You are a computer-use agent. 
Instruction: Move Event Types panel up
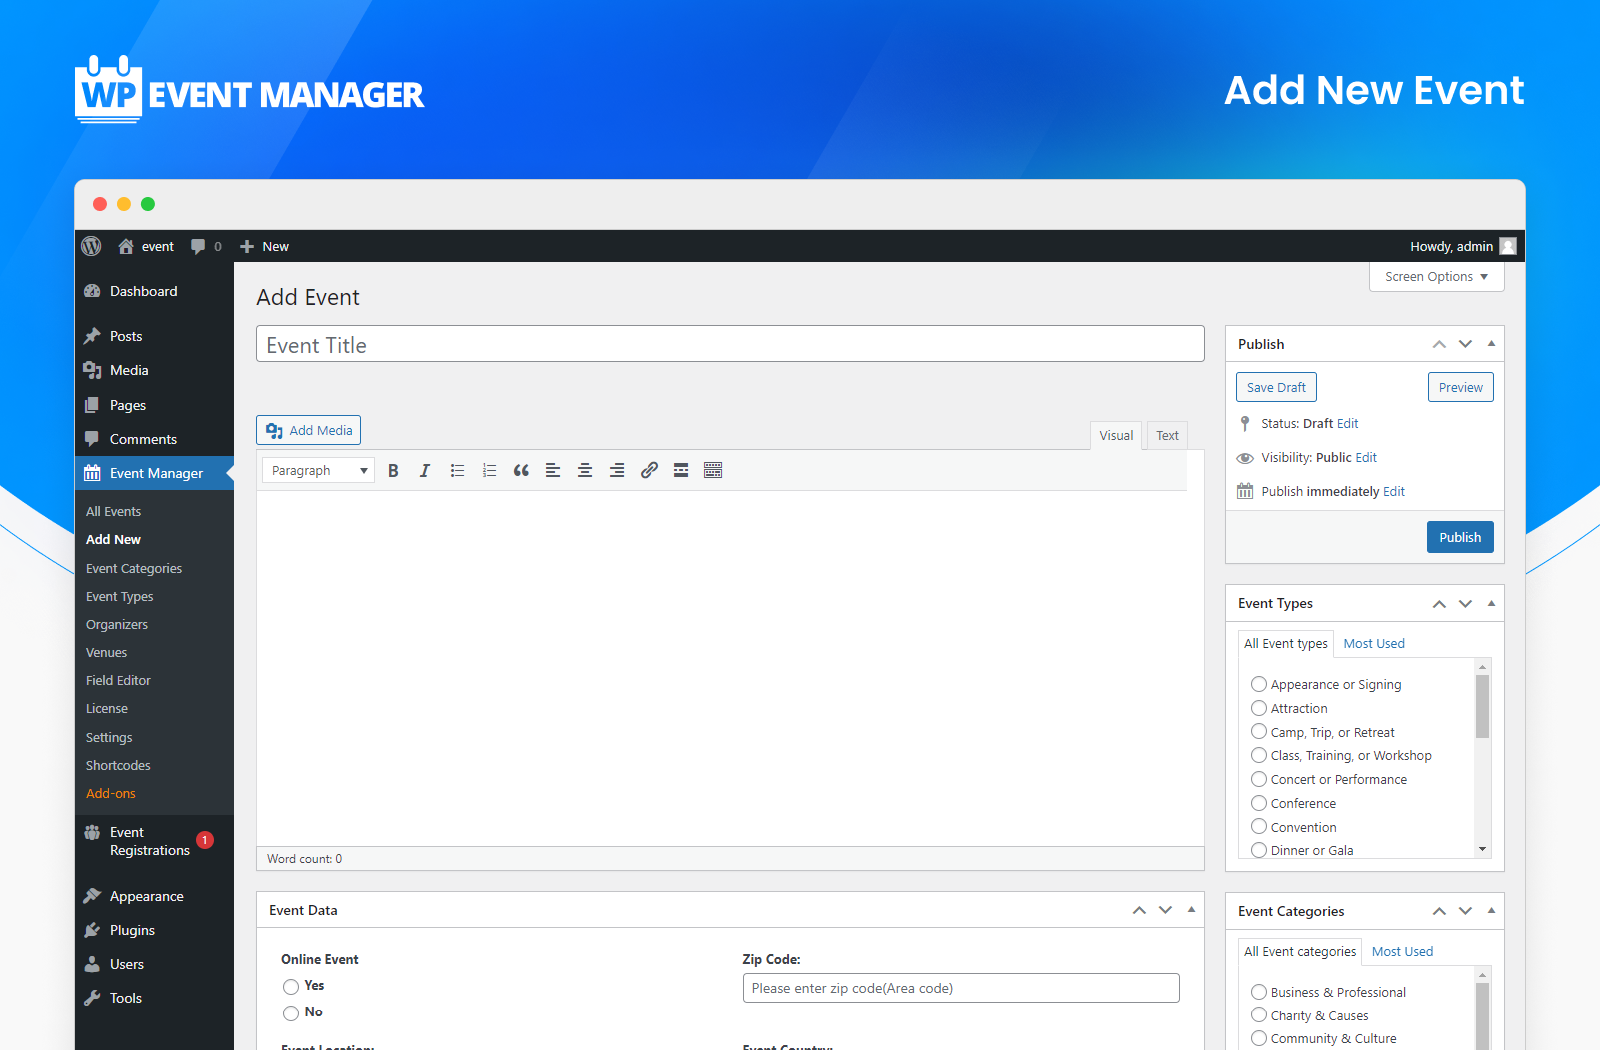[x=1439, y=603]
